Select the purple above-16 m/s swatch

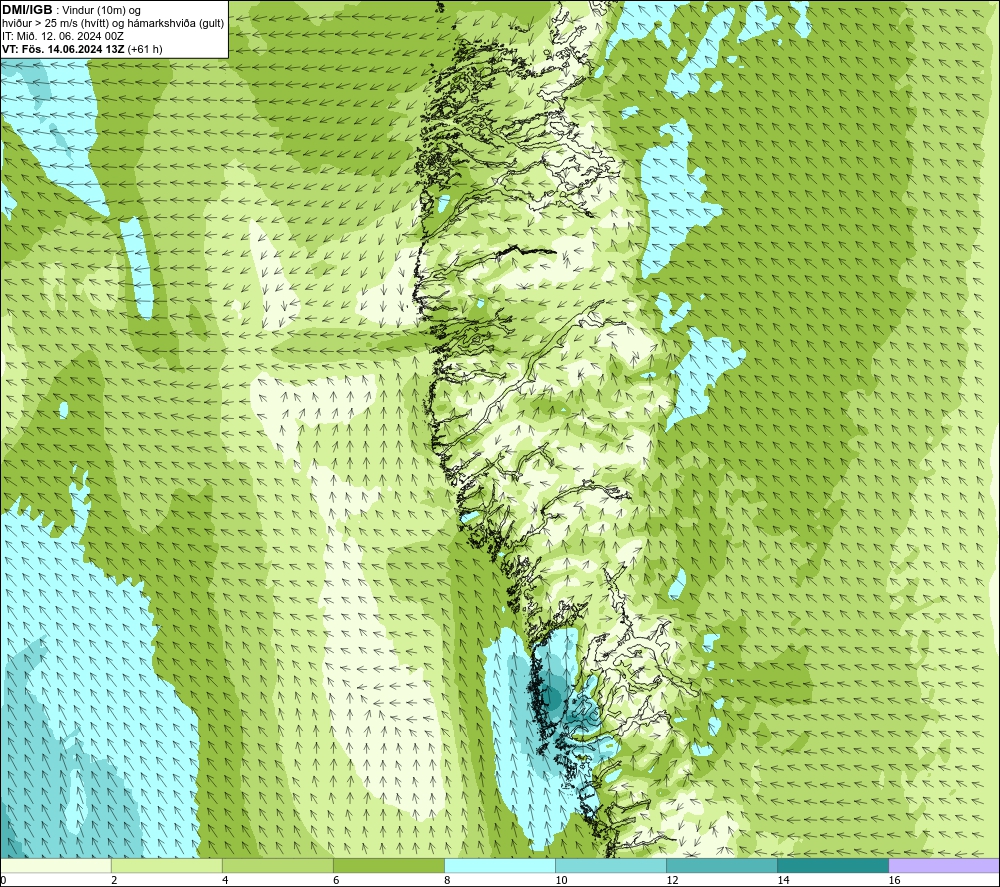[944, 865]
